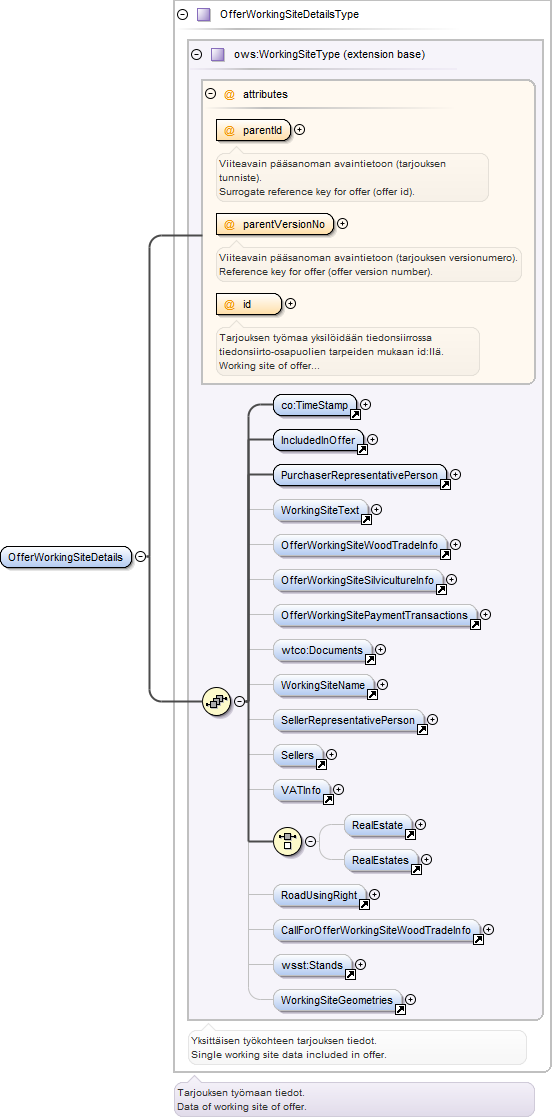Follow reference arrow on RealEstates
The image size is (553, 1120).
click(416, 869)
